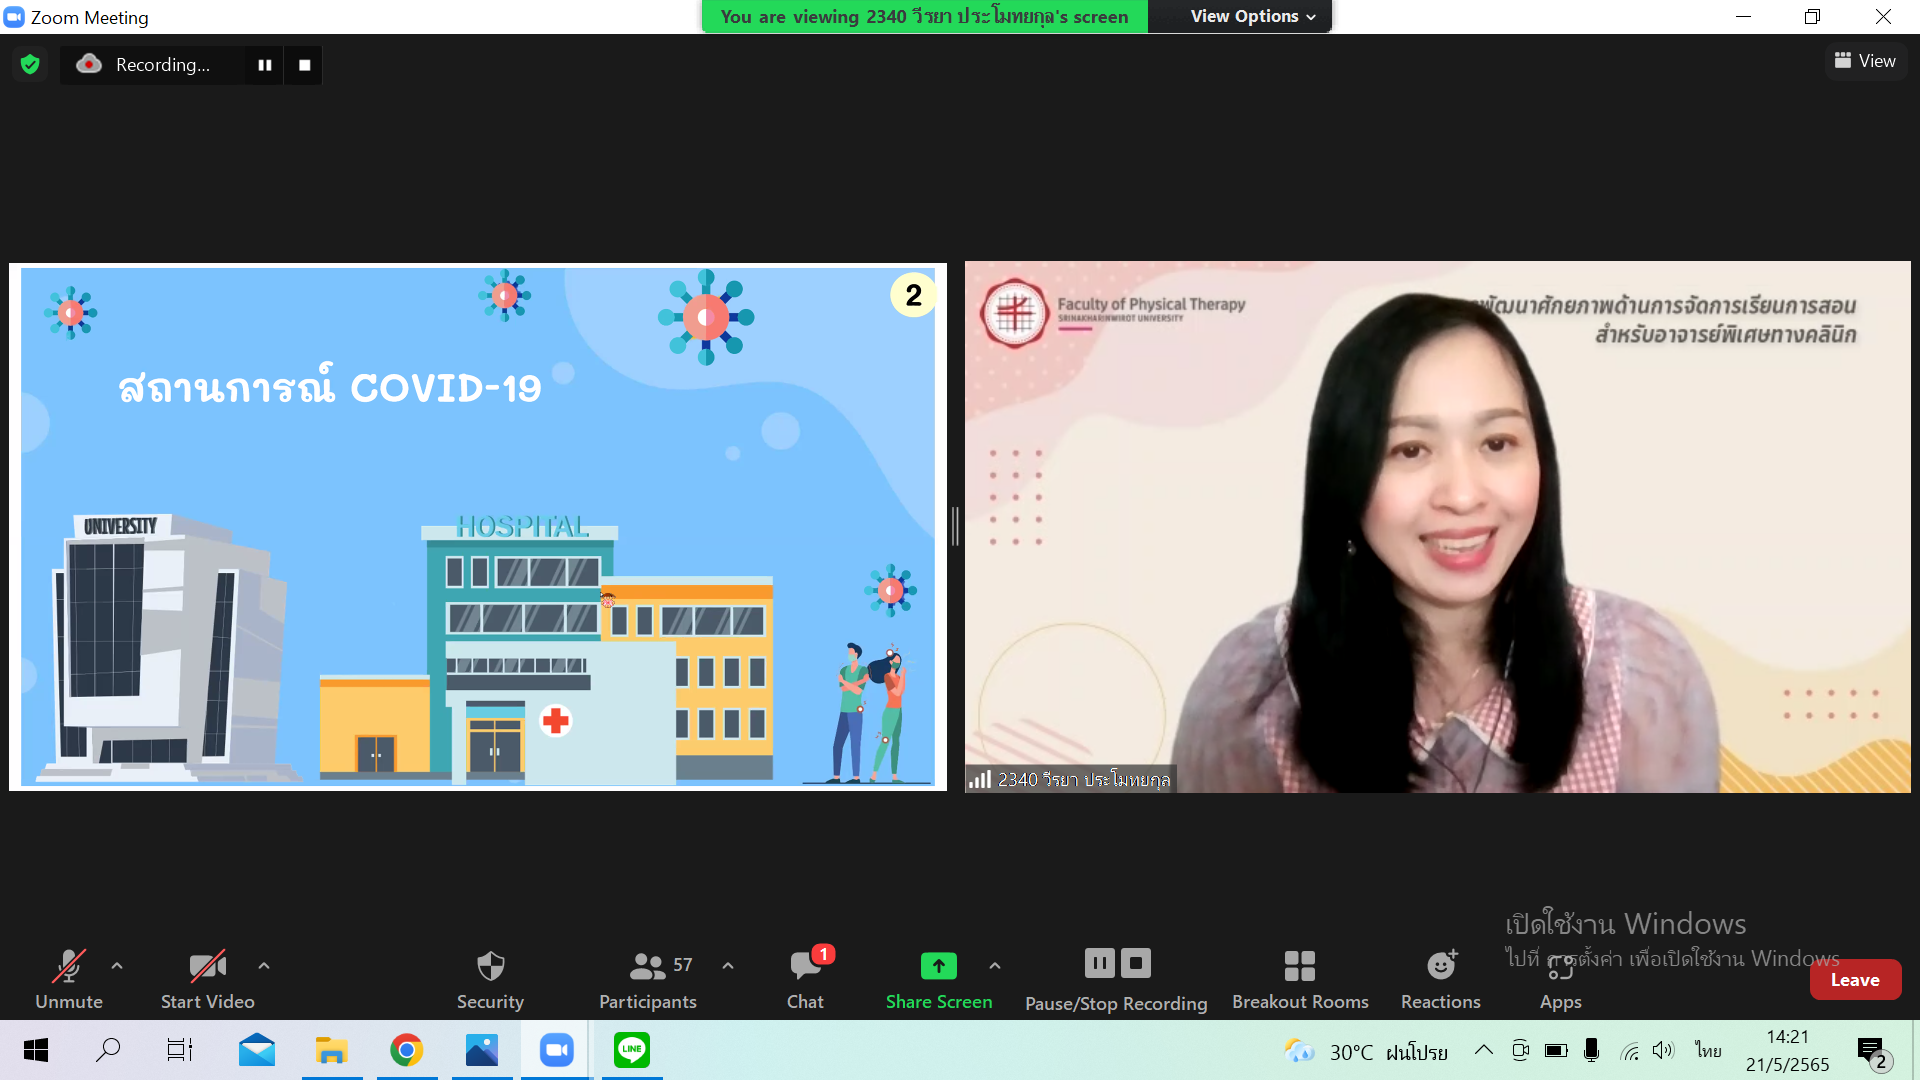Open the Participants panel
Image resolution: width=1920 pixels, height=1080 pixels.
click(647, 979)
